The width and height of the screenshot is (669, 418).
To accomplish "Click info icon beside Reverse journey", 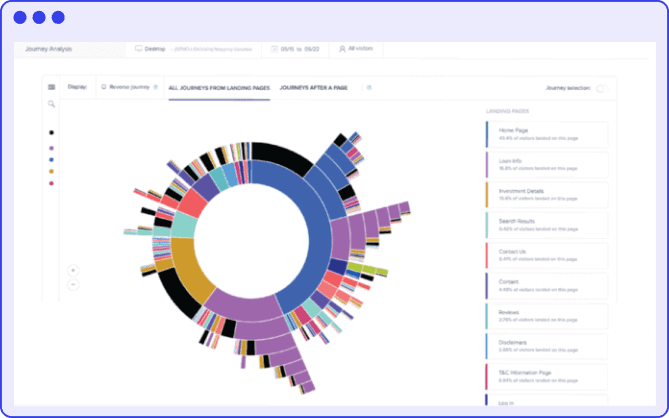I will (155, 88).
